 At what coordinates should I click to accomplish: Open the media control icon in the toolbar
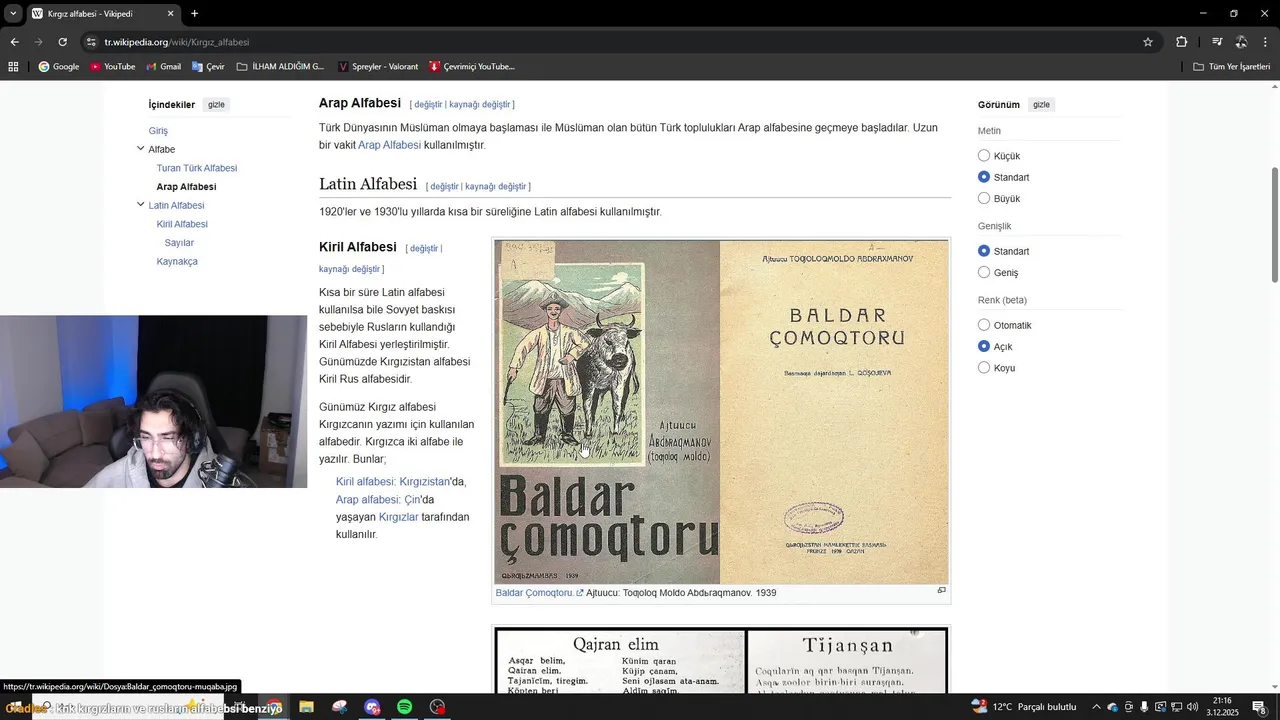click(1217, 42)
